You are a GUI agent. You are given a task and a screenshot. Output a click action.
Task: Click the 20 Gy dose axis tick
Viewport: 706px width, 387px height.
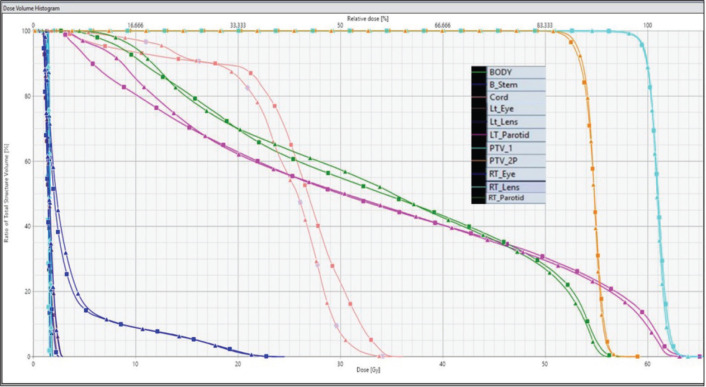(238, 363)
